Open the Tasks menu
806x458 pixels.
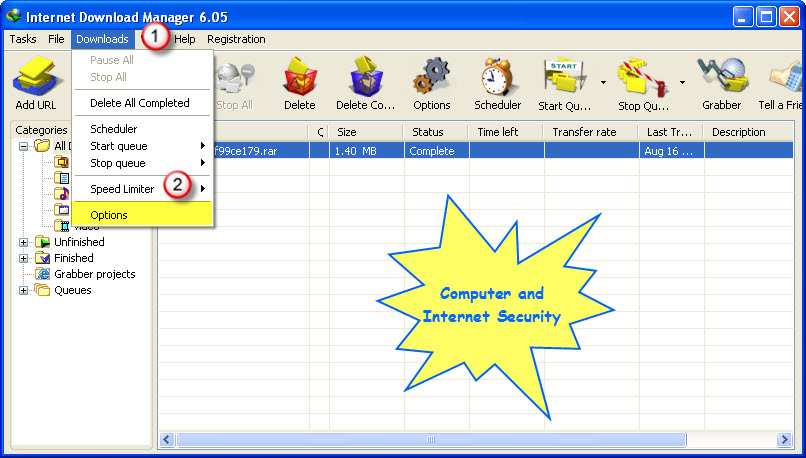(23, 39)
